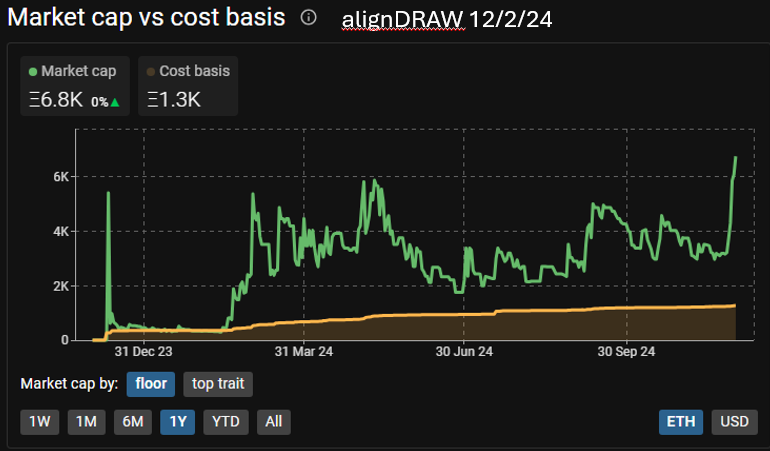Screen dimensions: 770x451
Task: Click the 31 Mar 24 axis label
Action: [x=303, y=352]
